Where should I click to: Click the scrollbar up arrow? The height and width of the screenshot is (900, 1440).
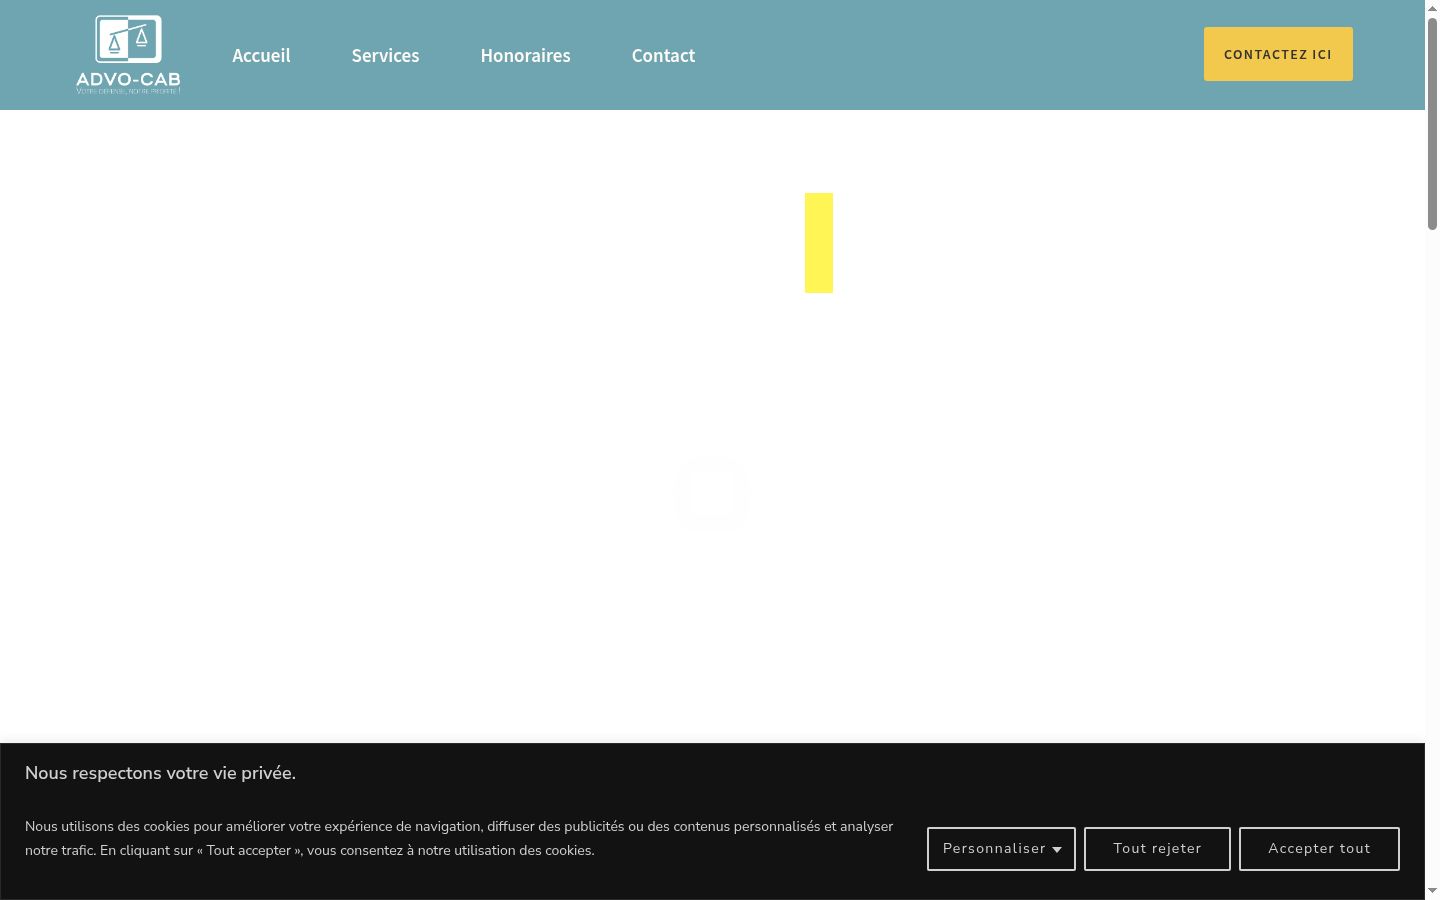point(1432,7)
